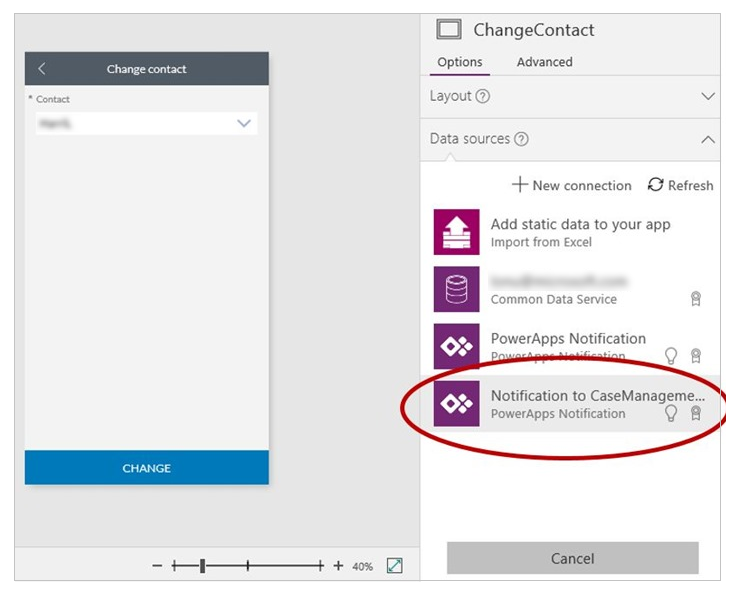This screenshot has width=738, height=591.
Task: Click the Cancel button
Action: [572, 558]
